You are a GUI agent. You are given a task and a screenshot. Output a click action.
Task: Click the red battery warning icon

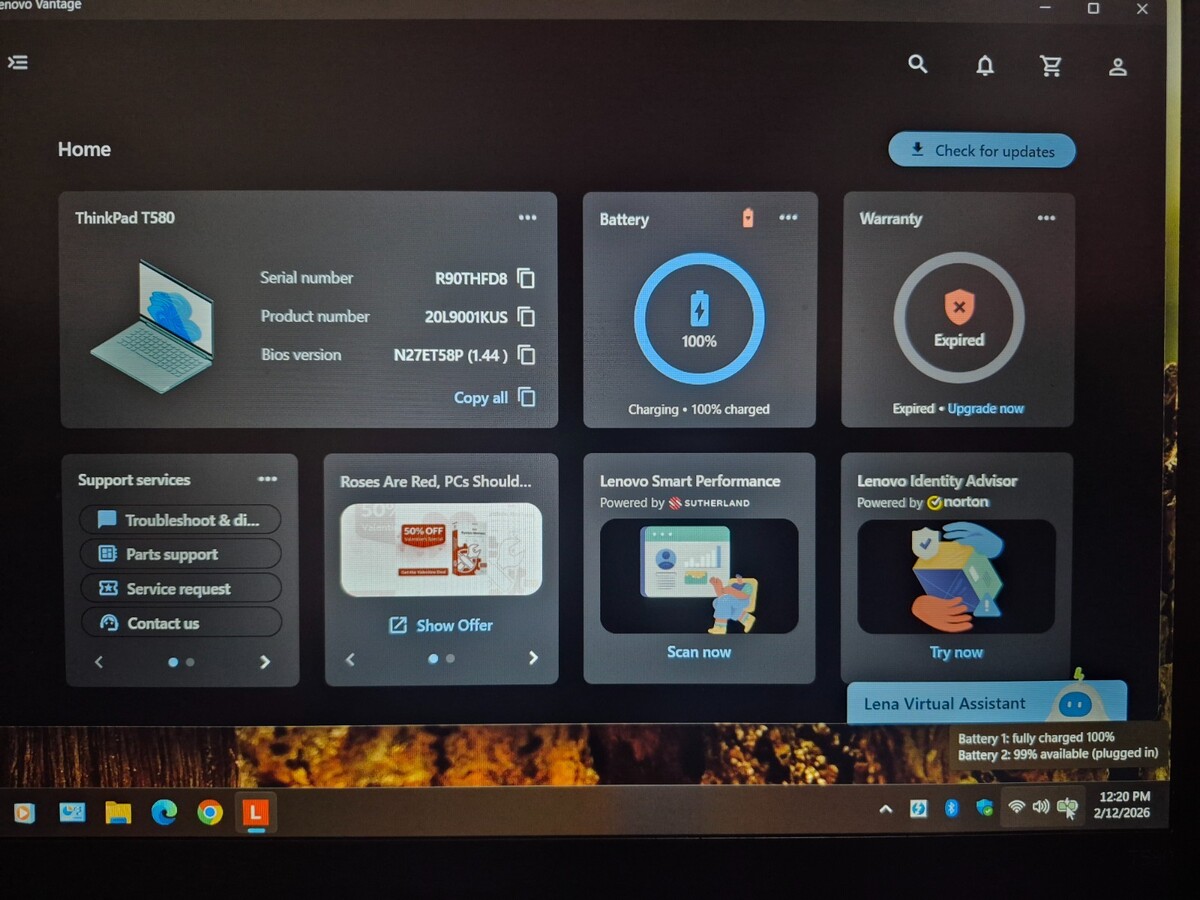(747, 218)
